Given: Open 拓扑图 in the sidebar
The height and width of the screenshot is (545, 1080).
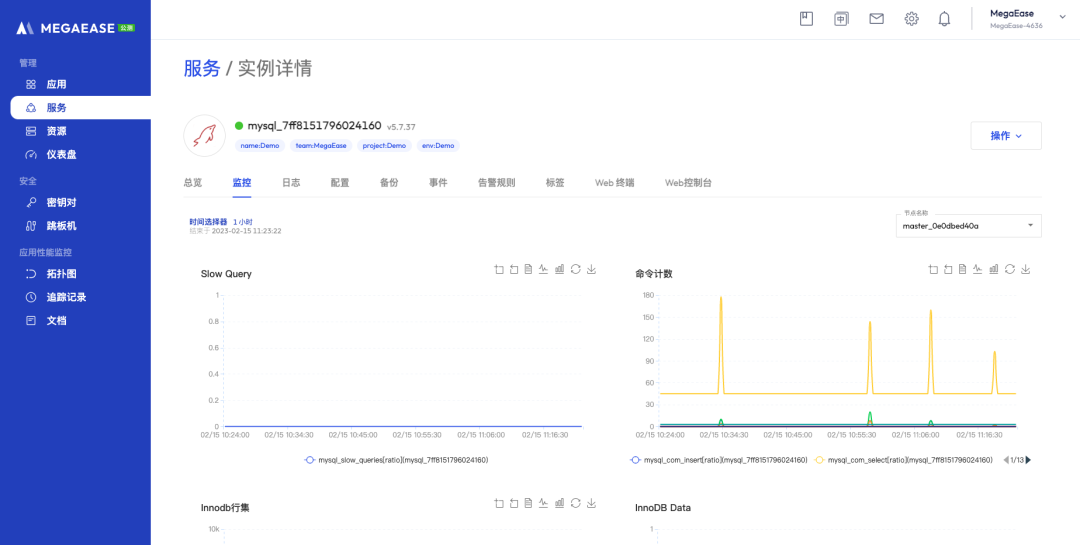Looking at the screenshot, I should tap(62, 273).
